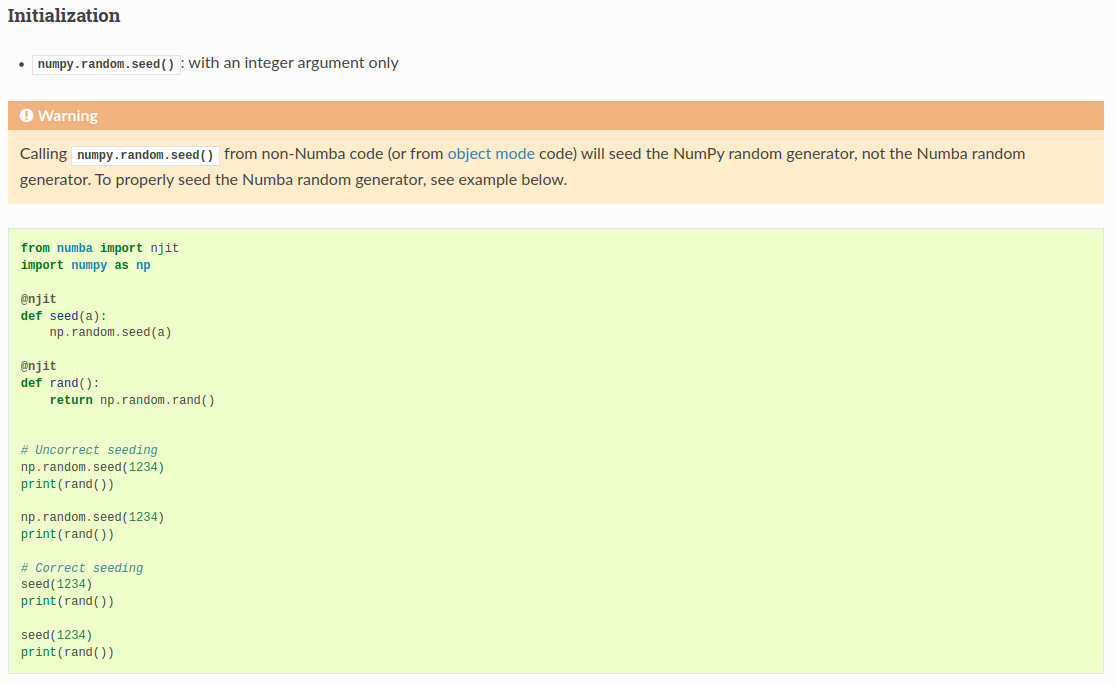Click 'from numba import njit' line
The width and height of the screenshot is (1115, 684).
pos(100,248)
